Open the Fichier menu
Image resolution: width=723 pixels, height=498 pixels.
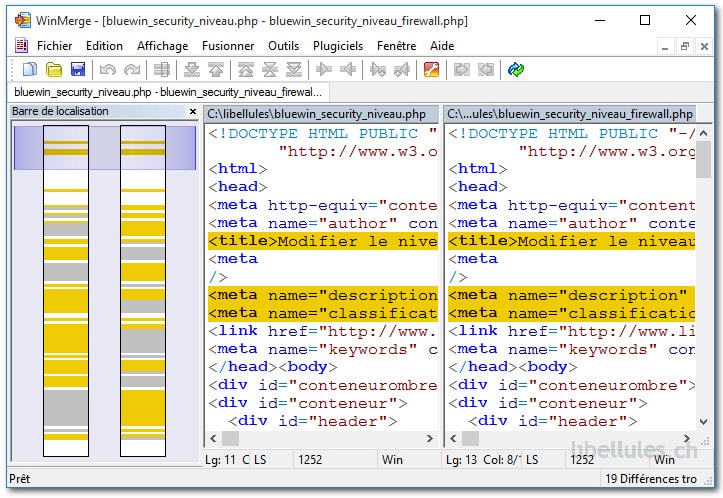click(54, 46)
